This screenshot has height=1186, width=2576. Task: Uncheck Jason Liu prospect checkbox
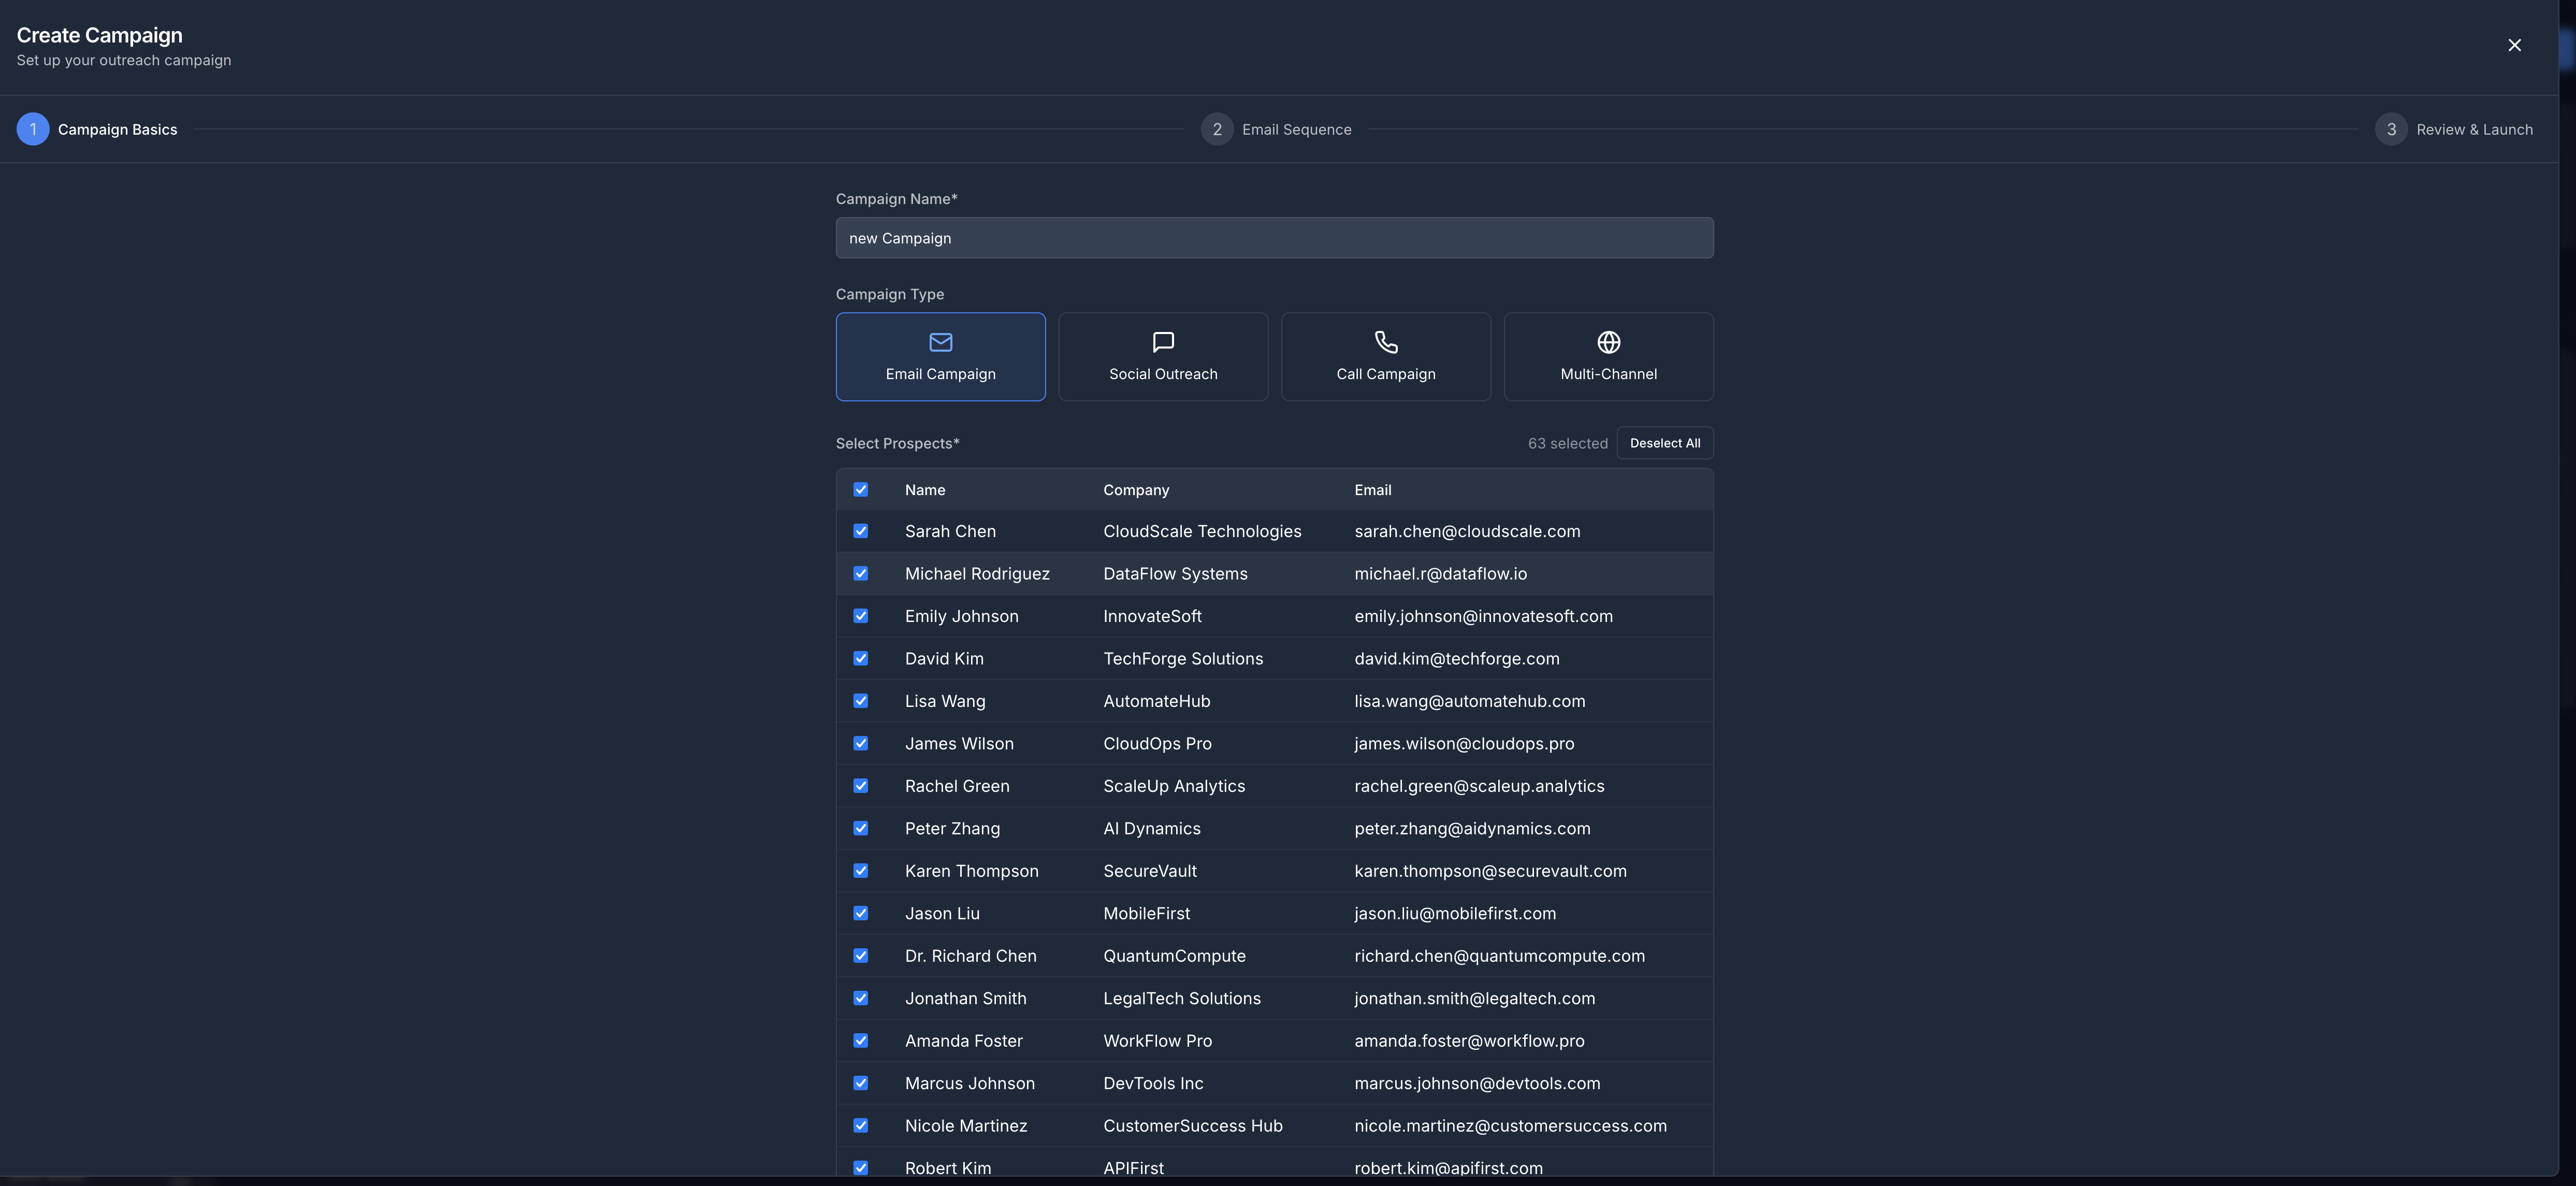pos(860,913)
